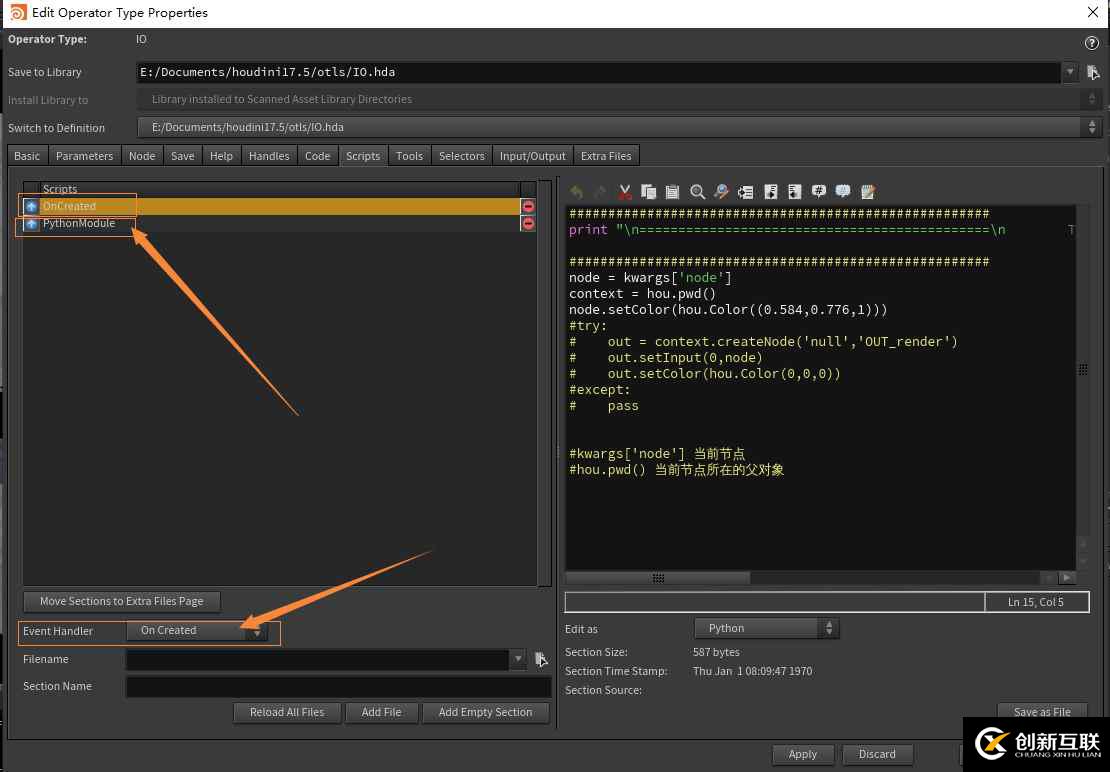
Task: Click the unindent selection icon
Action: point(794,192)
